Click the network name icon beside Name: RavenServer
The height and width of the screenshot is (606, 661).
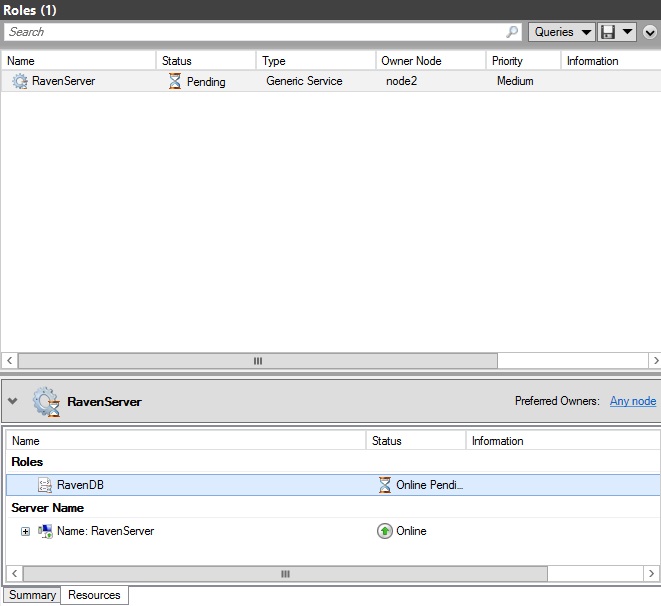[45, 531]
